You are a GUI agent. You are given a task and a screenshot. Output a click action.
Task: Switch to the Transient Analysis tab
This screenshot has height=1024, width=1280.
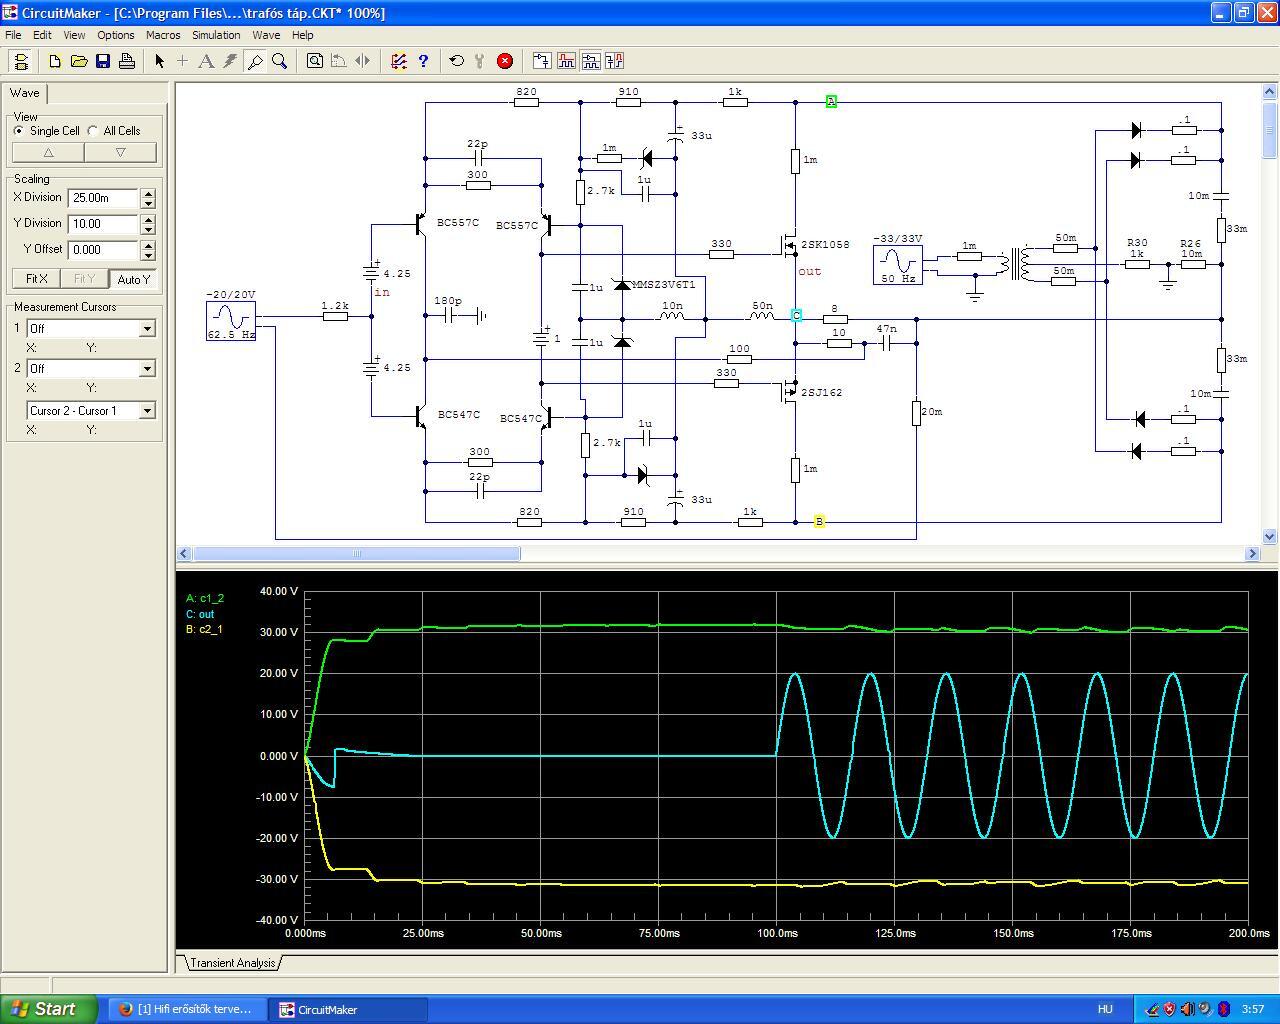coord(232,963)
